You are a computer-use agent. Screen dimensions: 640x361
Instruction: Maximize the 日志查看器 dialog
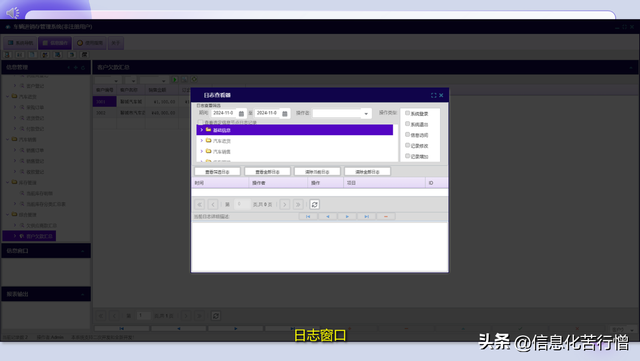(433, 95)
